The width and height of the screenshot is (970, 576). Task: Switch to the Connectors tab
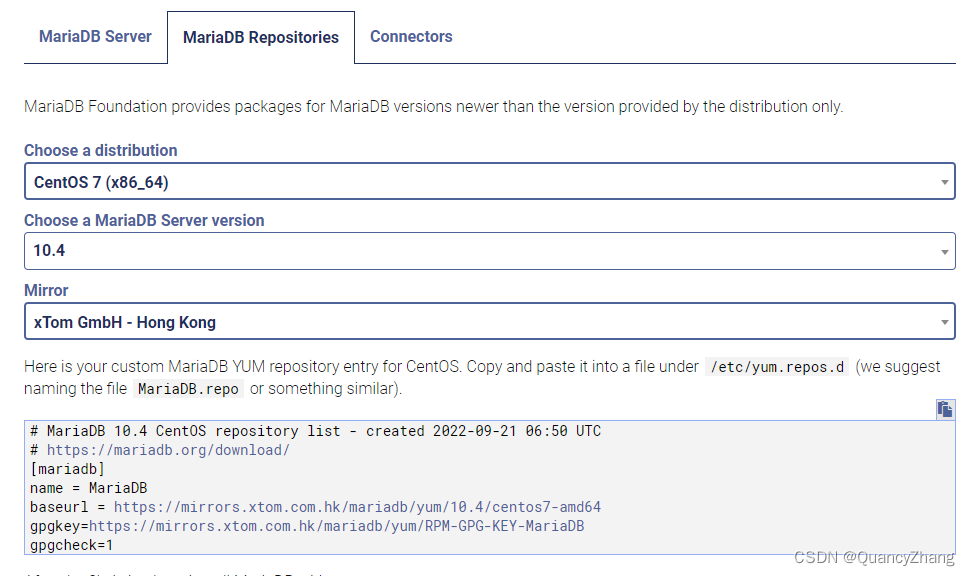(411, 36)
